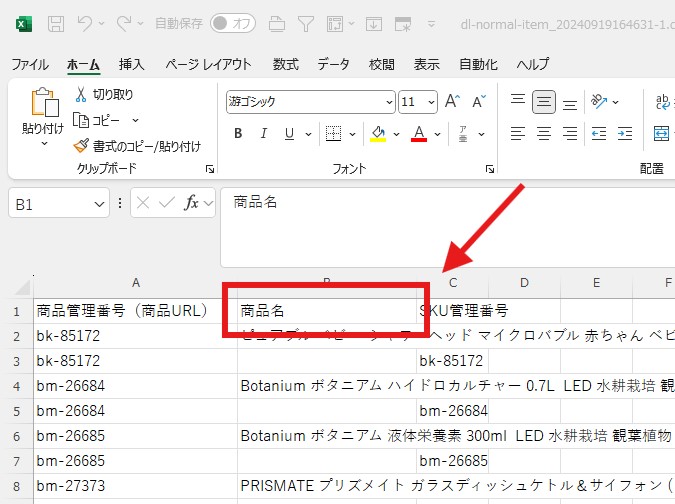Click the Redo arrow icon
The width and height of the screenshot is (675, 504).
[x=124, y=24]
